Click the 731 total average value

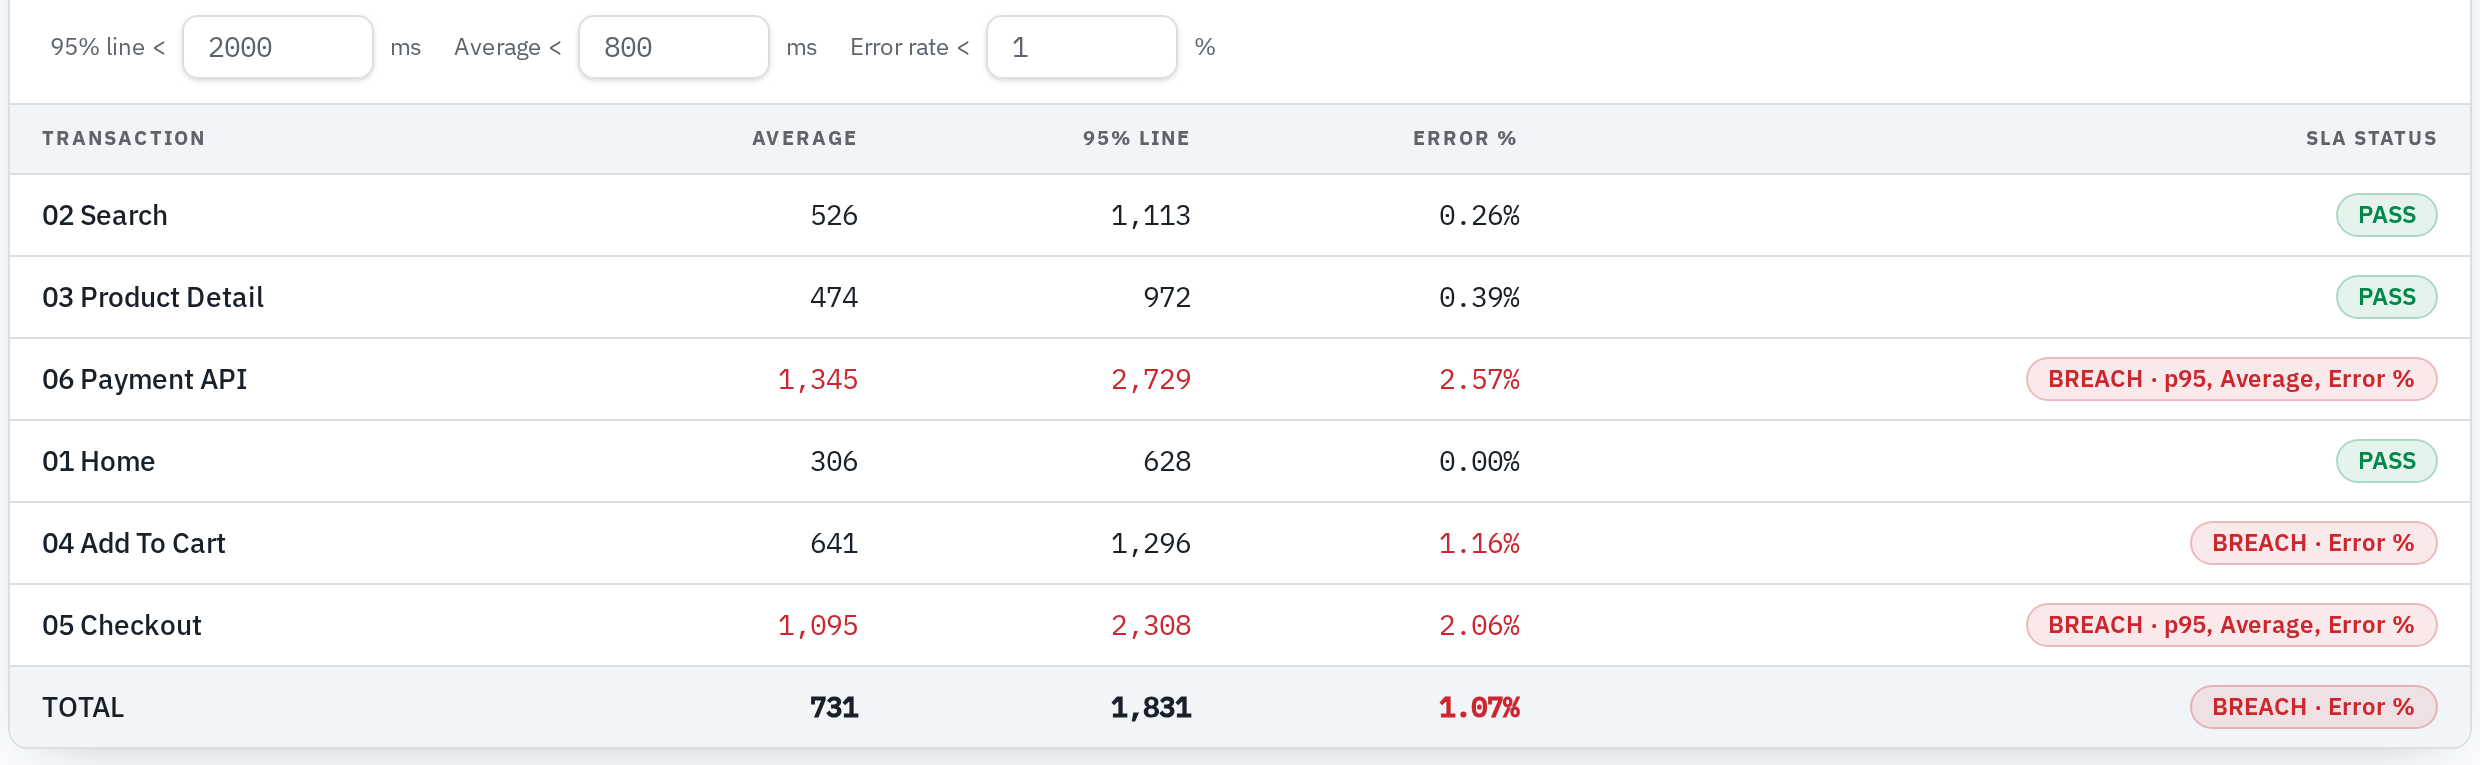(x=834, y=708)
